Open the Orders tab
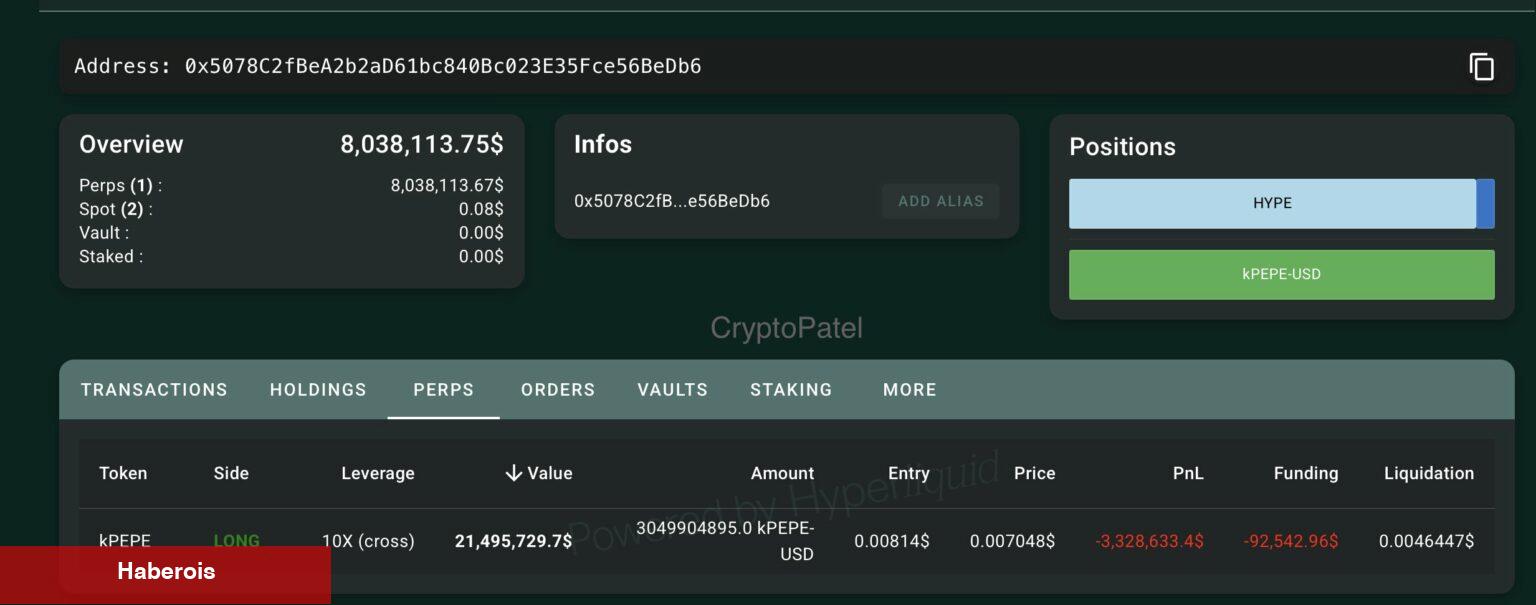This screenshot has height=605, width=1536. click(x=558, y=390)
